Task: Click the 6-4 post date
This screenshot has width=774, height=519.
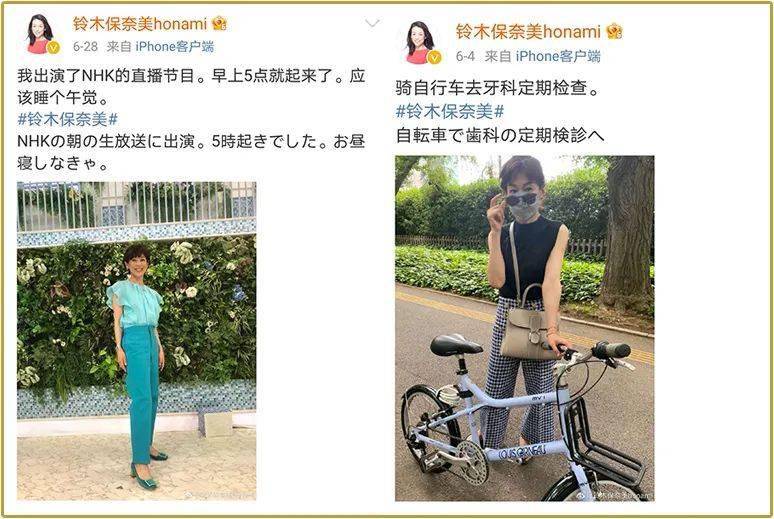Action: [x=465, y=57]
